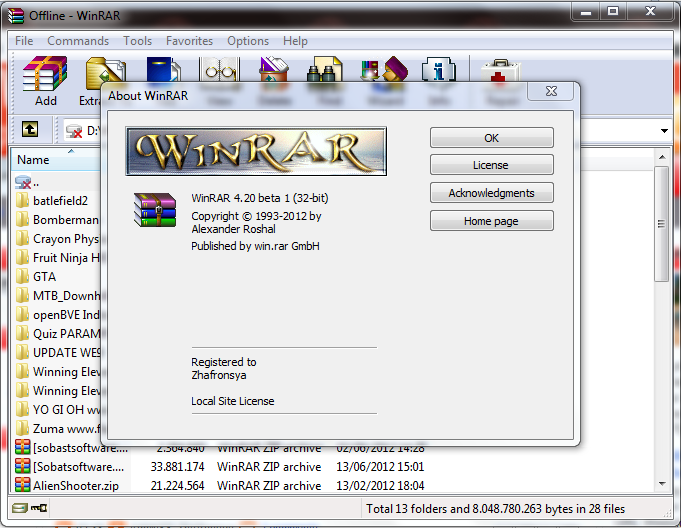The height and width of the screenshot is (528, 681).
Task: Click the disconnected drive D: icon
Action: [74, 131]
